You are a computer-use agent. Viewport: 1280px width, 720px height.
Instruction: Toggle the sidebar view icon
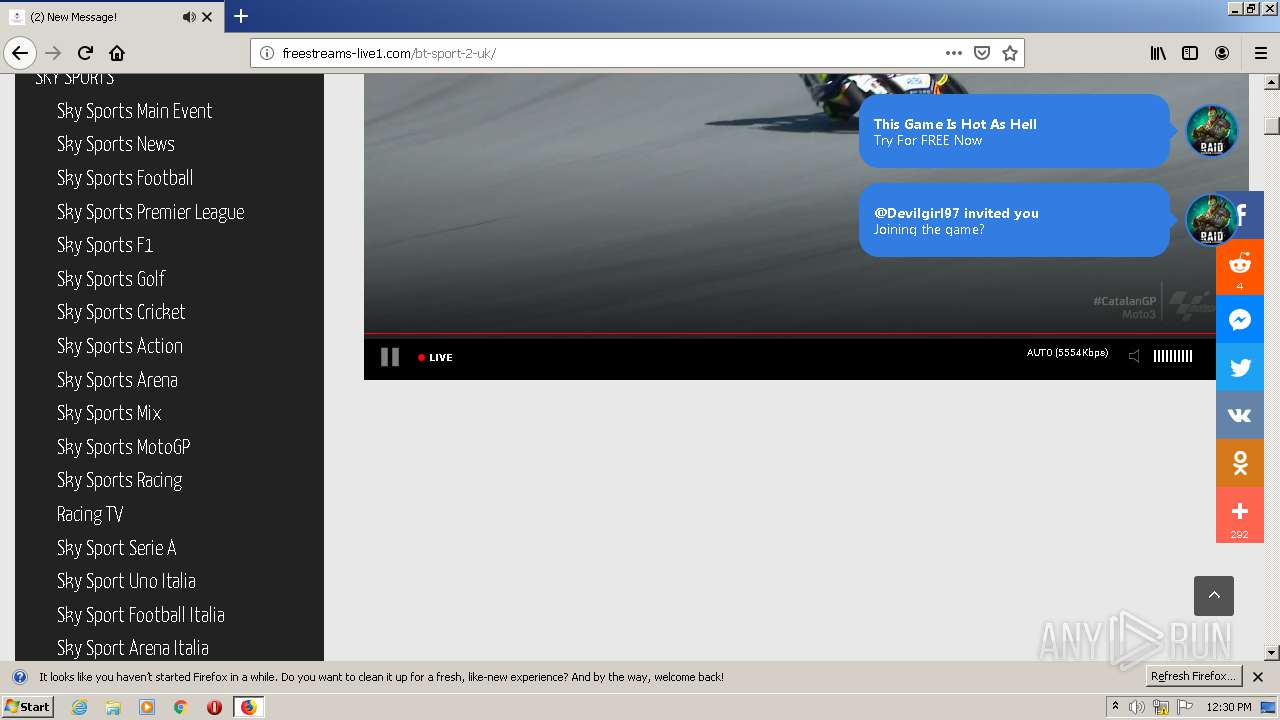(1190, 53)
